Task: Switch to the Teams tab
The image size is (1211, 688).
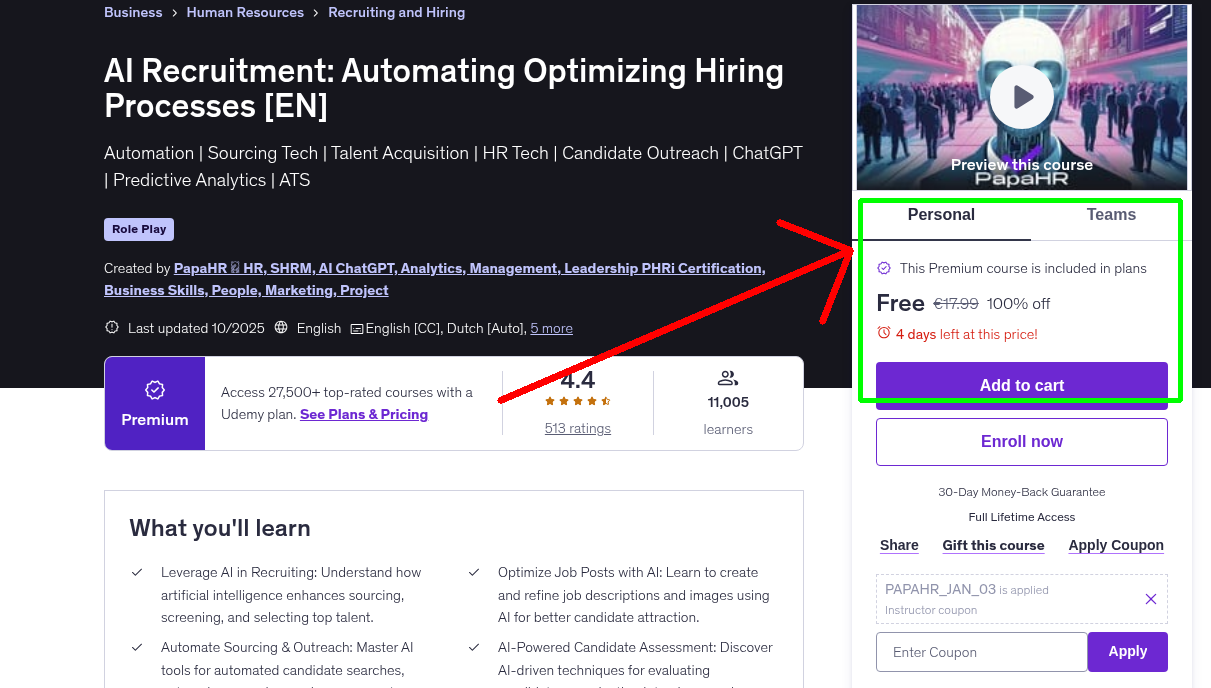Action: click(1111, 214)
